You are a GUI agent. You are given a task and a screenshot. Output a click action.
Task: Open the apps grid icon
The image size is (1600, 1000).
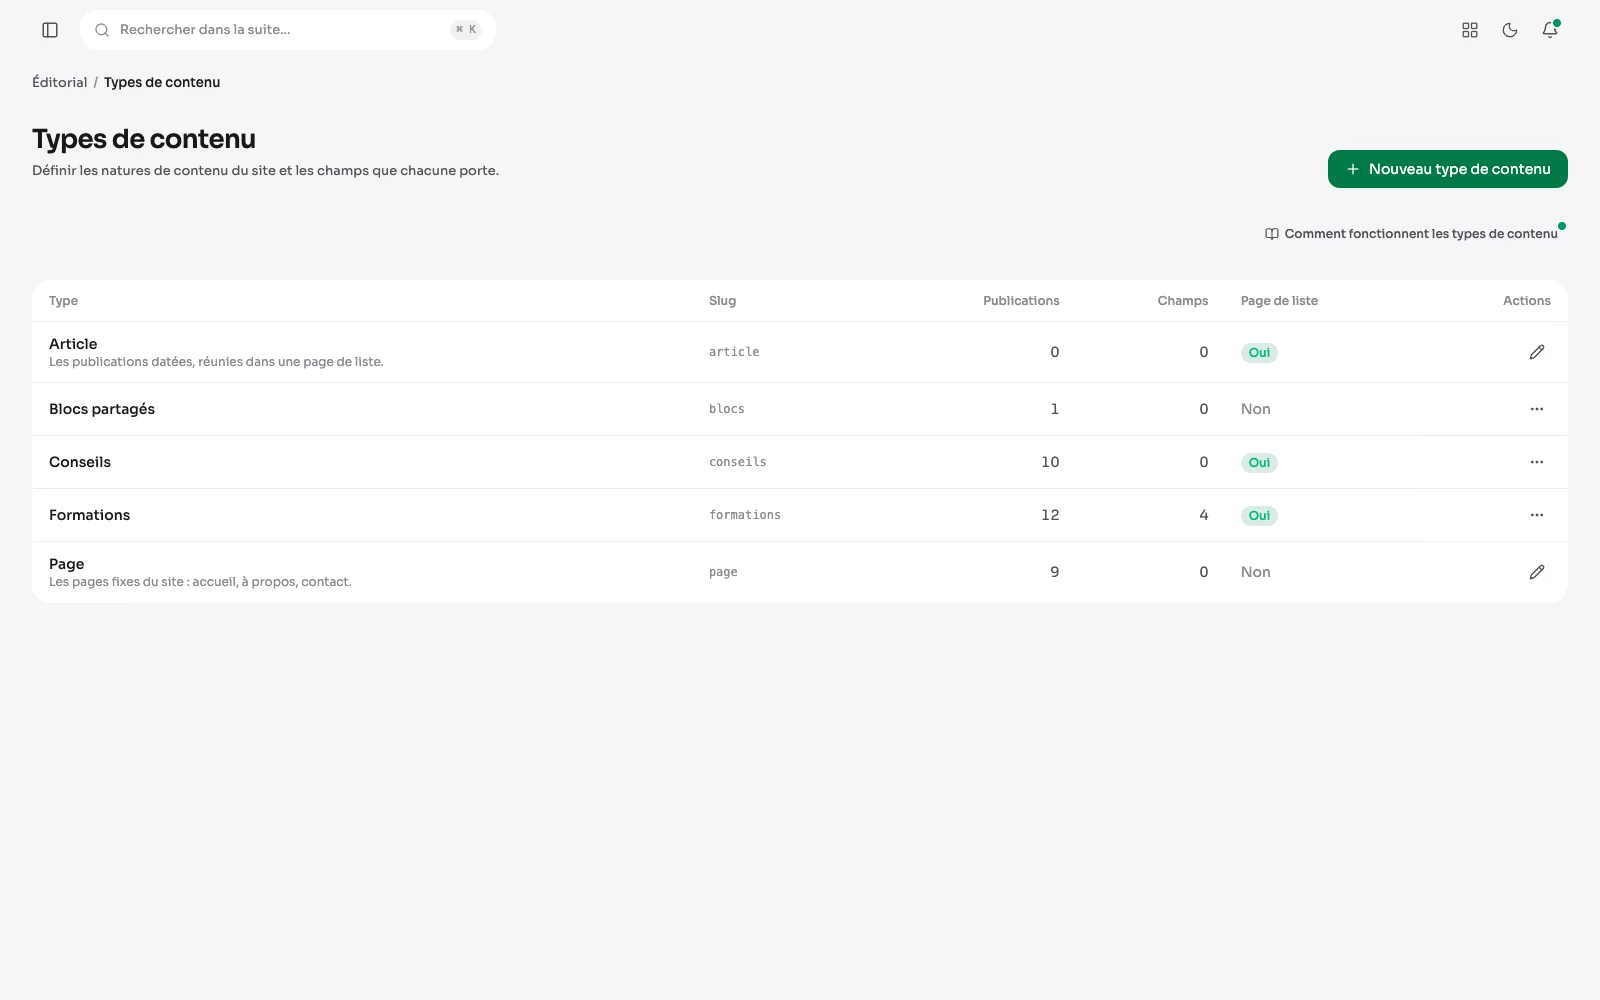(1470, 30)
